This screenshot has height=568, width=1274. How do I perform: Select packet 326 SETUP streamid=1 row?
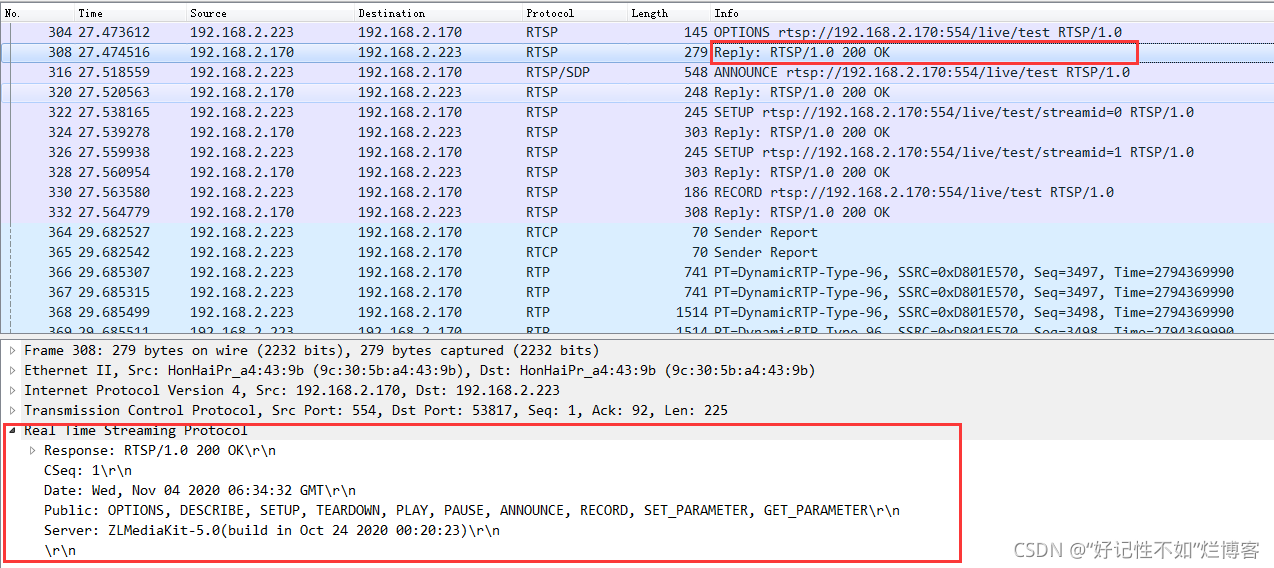pos(637,152)
